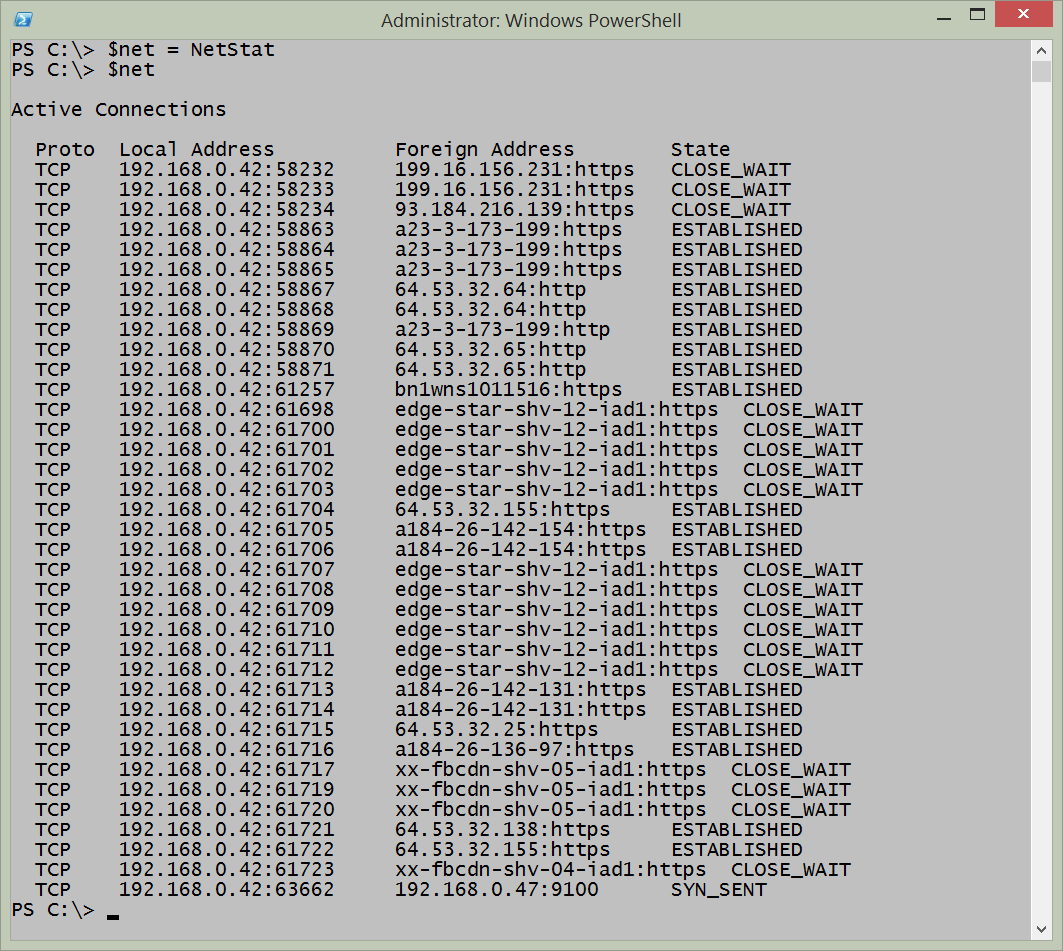Click the SYN_SENT state entry
This screenshot has height=951, width=1063.
(x=719, y=890)
